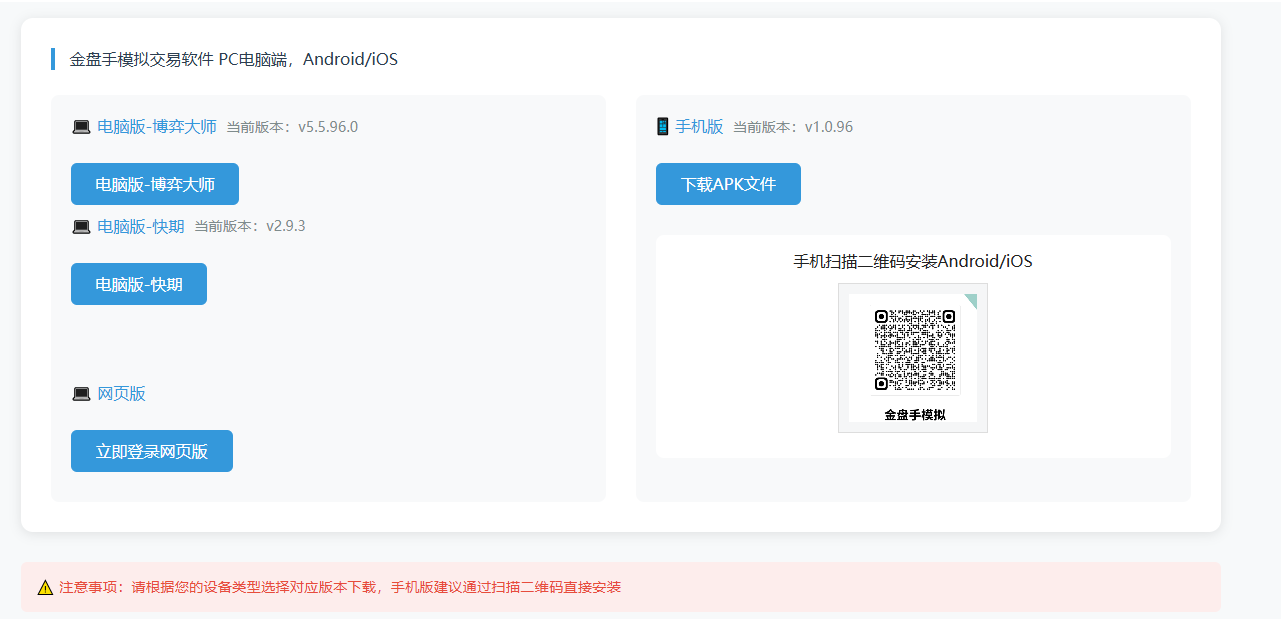
Task: Click the 立即登录网页版 button
Action: pyautogui.click(x=152, y=451)
